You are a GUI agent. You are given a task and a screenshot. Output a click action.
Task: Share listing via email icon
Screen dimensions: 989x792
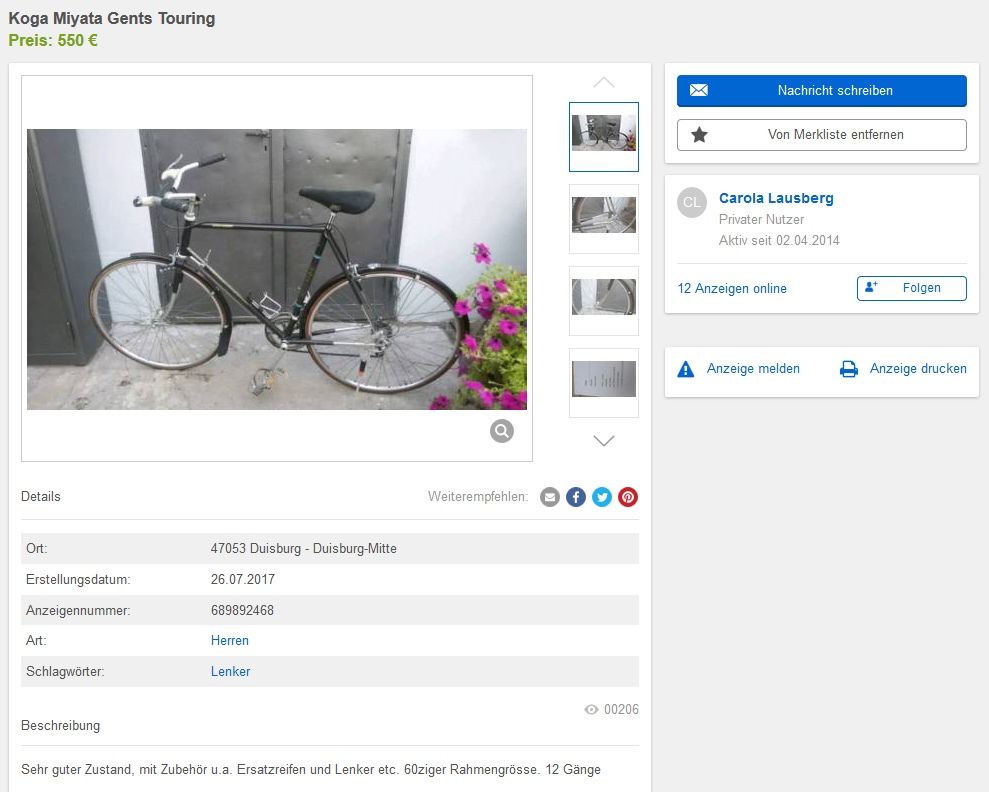click(550, 497)
